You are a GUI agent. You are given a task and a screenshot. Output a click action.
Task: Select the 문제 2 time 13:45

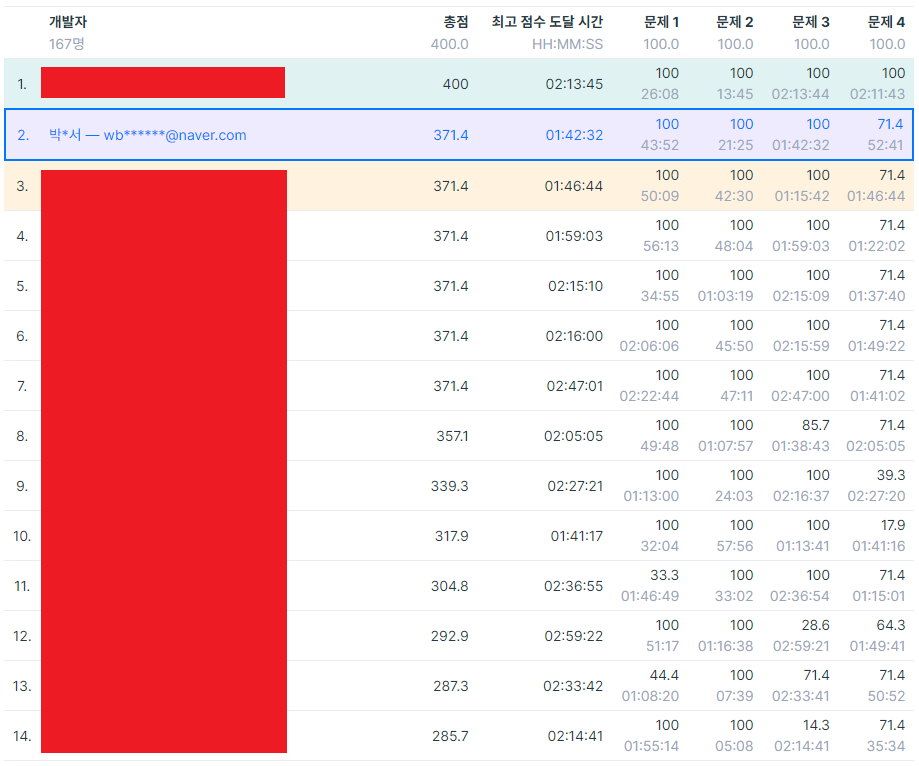pos(735,94)
